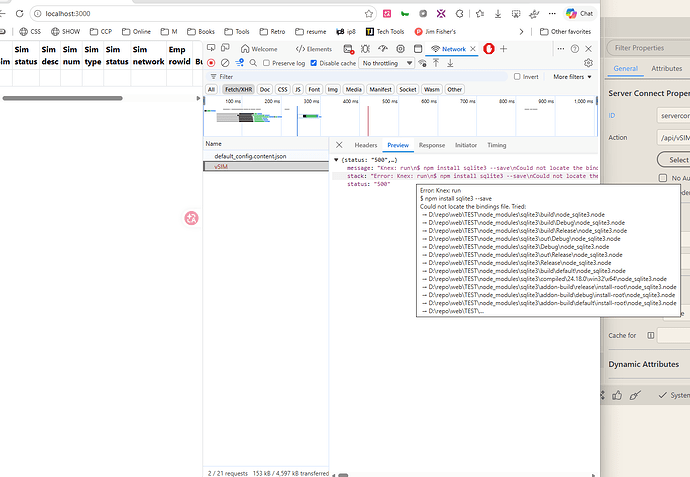The width and height of the screenshot is (690, 477).
Task: Open the Favorites hub icon in browser toolbar
Action: click(480, 14)
